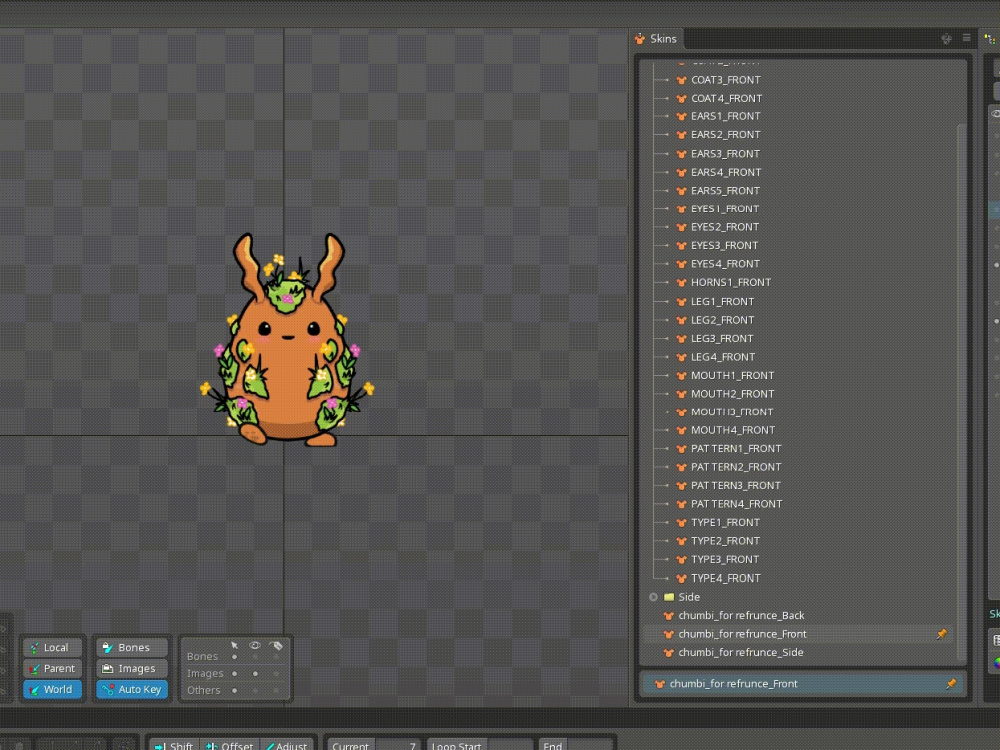1000x750 pixels.
Task: Switch axes to Local mode
Action: pyautogui.click(x=52, y=647)
